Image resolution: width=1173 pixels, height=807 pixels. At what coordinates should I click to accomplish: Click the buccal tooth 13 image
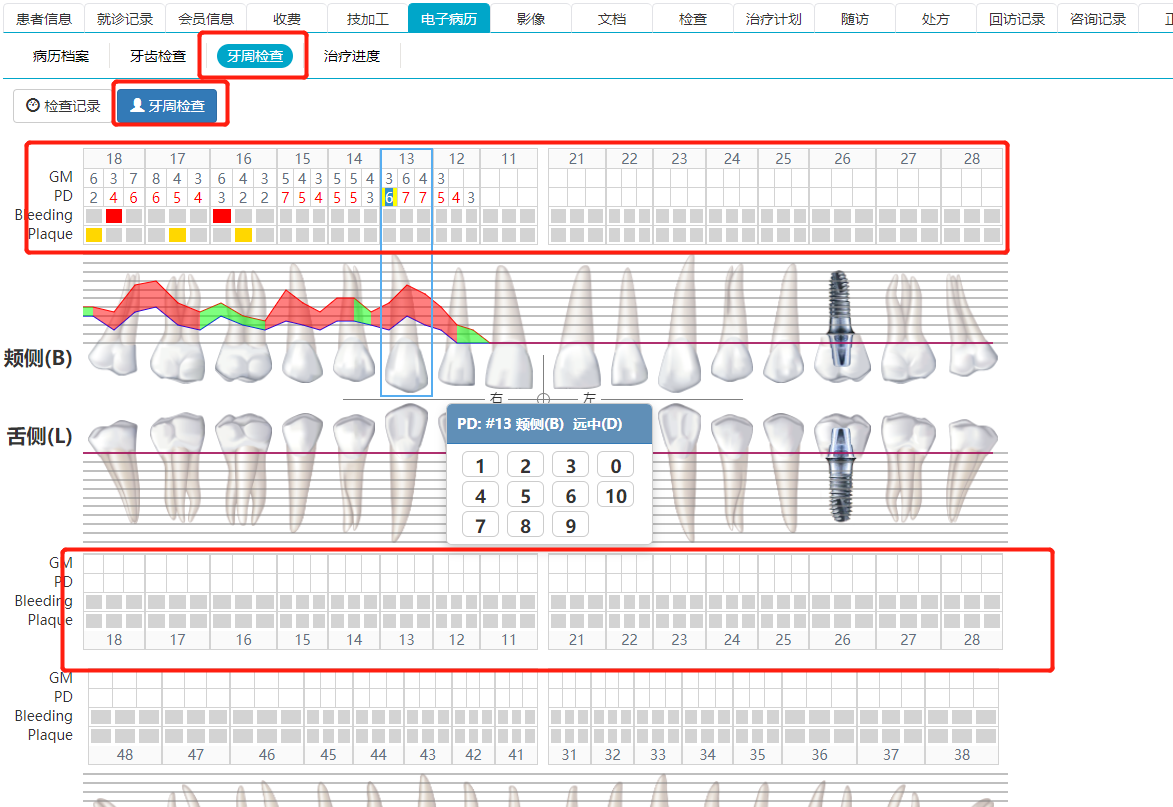(406, 325)
